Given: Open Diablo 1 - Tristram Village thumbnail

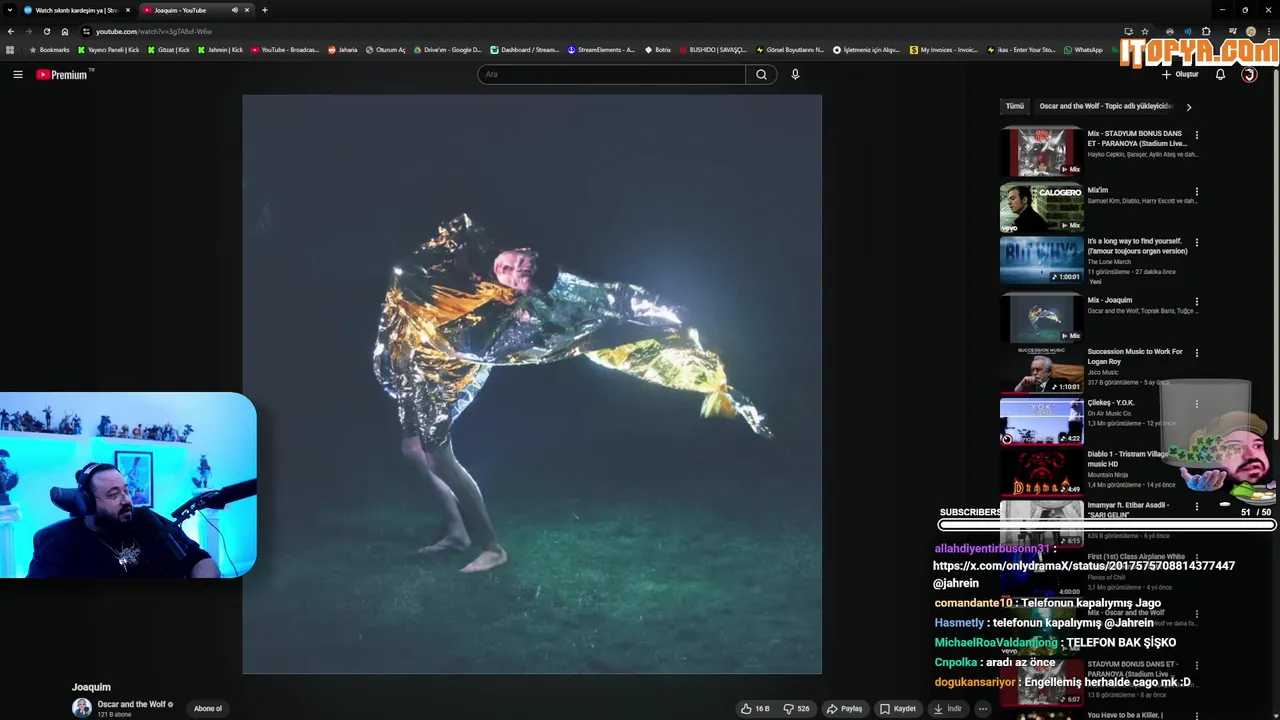Looking at the screenshot, I should 1041,472.
